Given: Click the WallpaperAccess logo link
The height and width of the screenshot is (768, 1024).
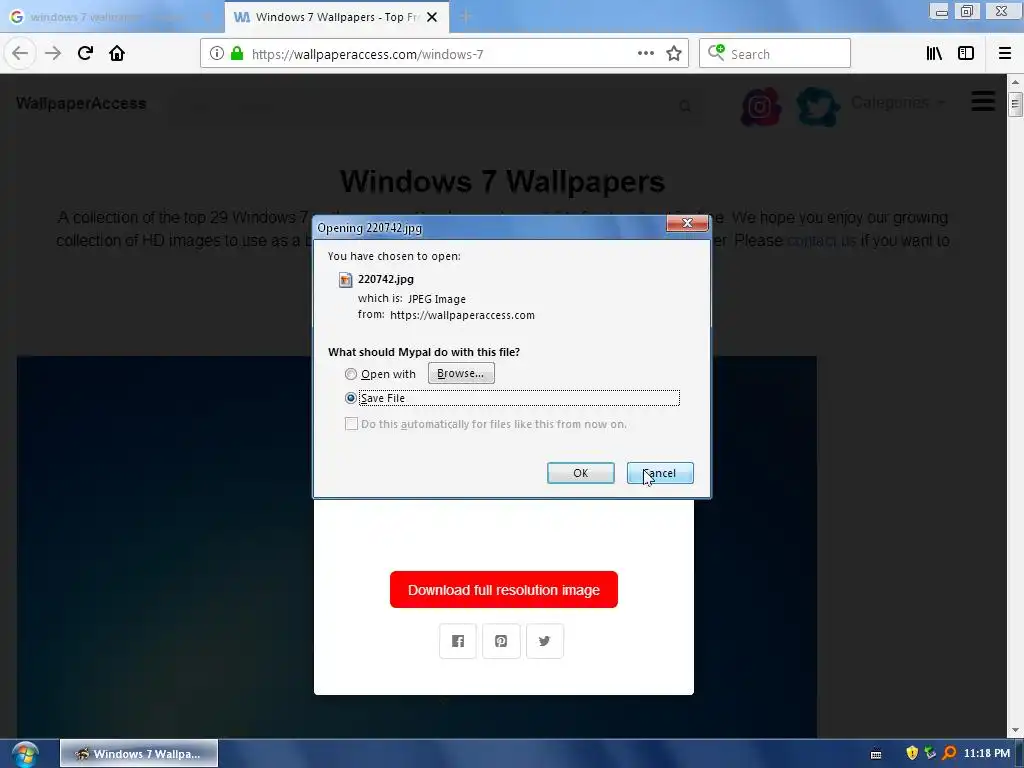Looking at the screenshot, I should [x=81, y=103].
